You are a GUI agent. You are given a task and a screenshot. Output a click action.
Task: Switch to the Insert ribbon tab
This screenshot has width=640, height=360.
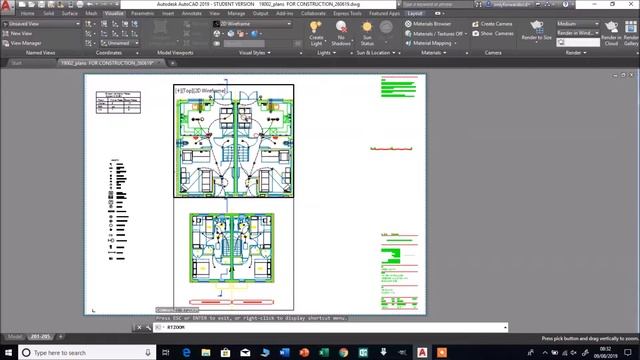pos(168,13)
